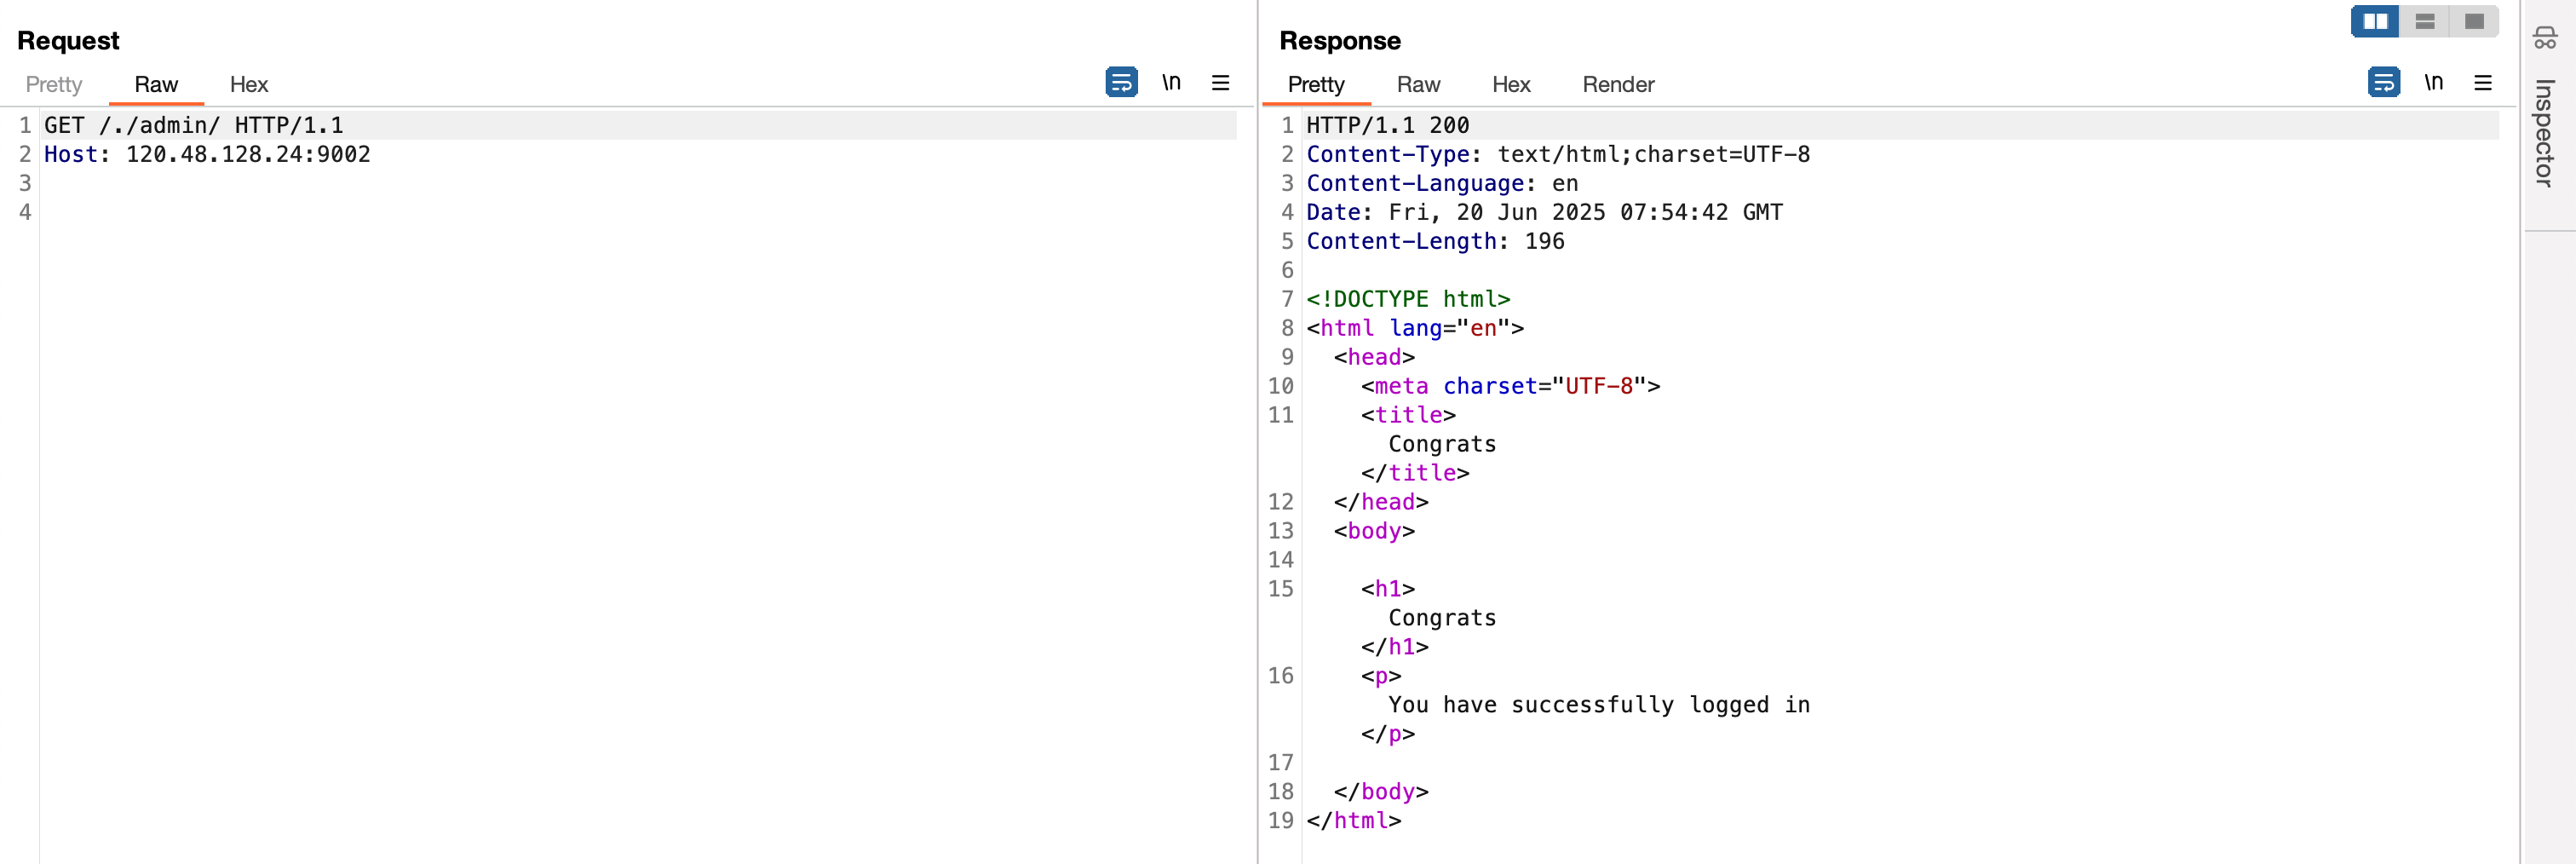Viewport: 2576px width, 864px height.
Task: Click 'Congrats' text inside h1 tag
Action: click(1442, 619)
